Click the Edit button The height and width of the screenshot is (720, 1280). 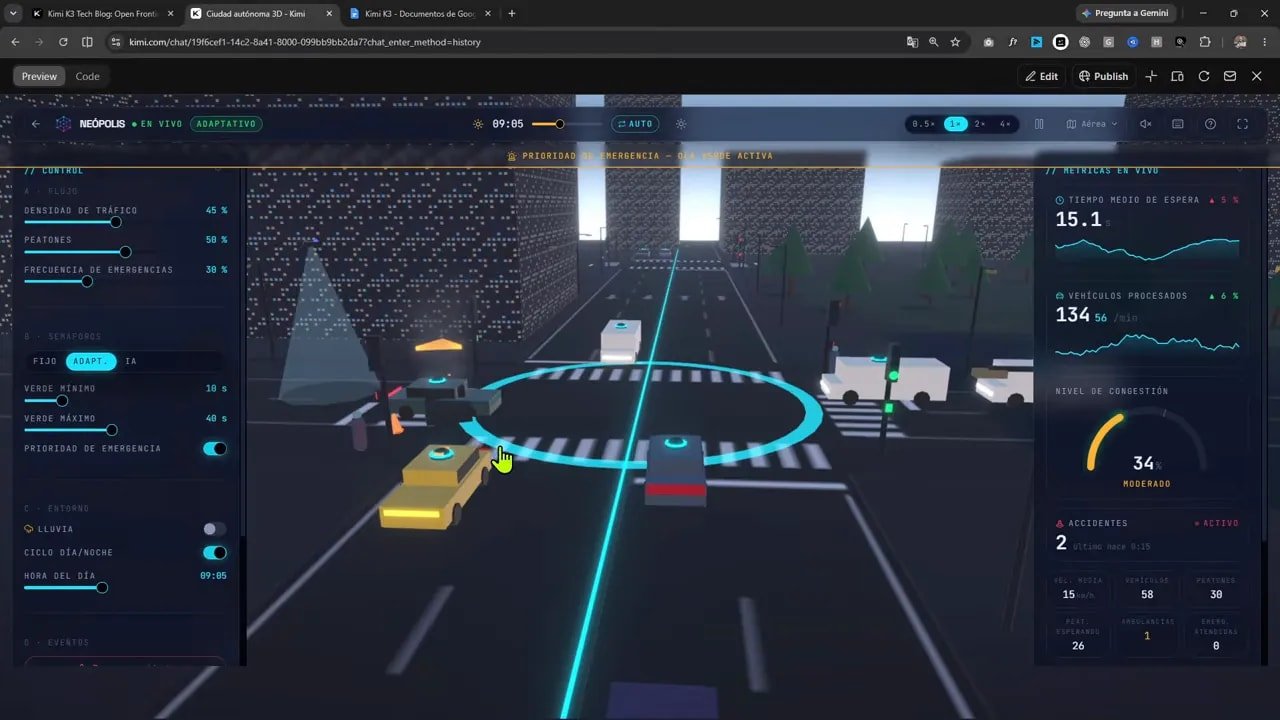pos(1041,76)
